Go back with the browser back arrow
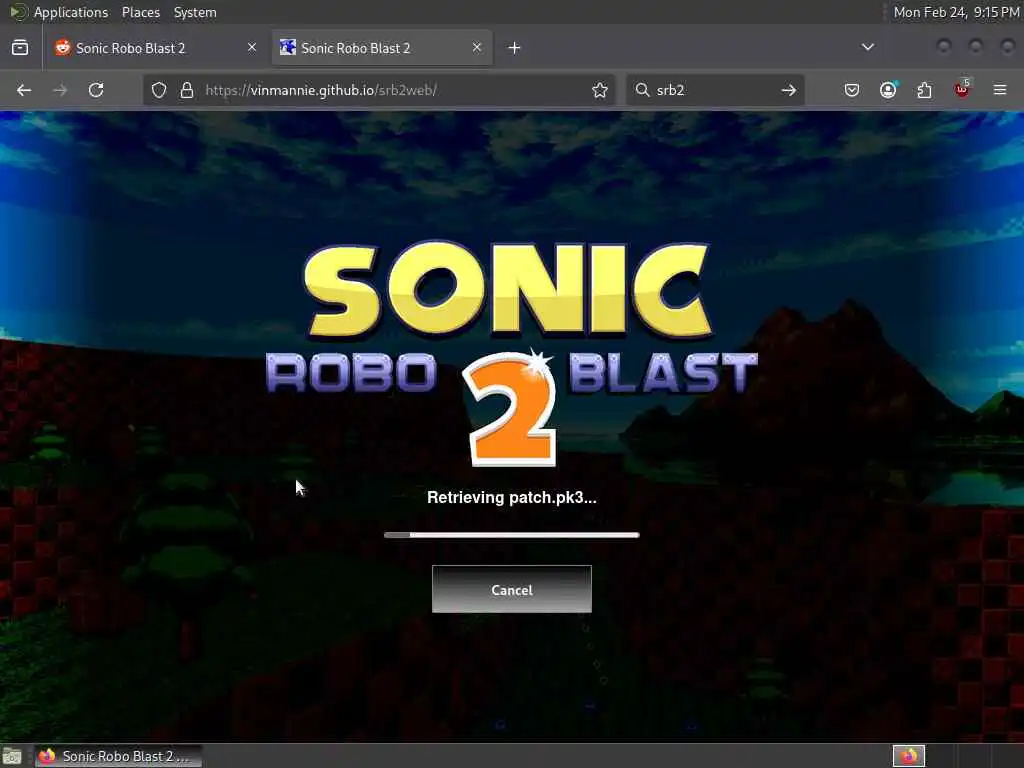This screenshot has height=768, width=1024. [x=24, y=90]
